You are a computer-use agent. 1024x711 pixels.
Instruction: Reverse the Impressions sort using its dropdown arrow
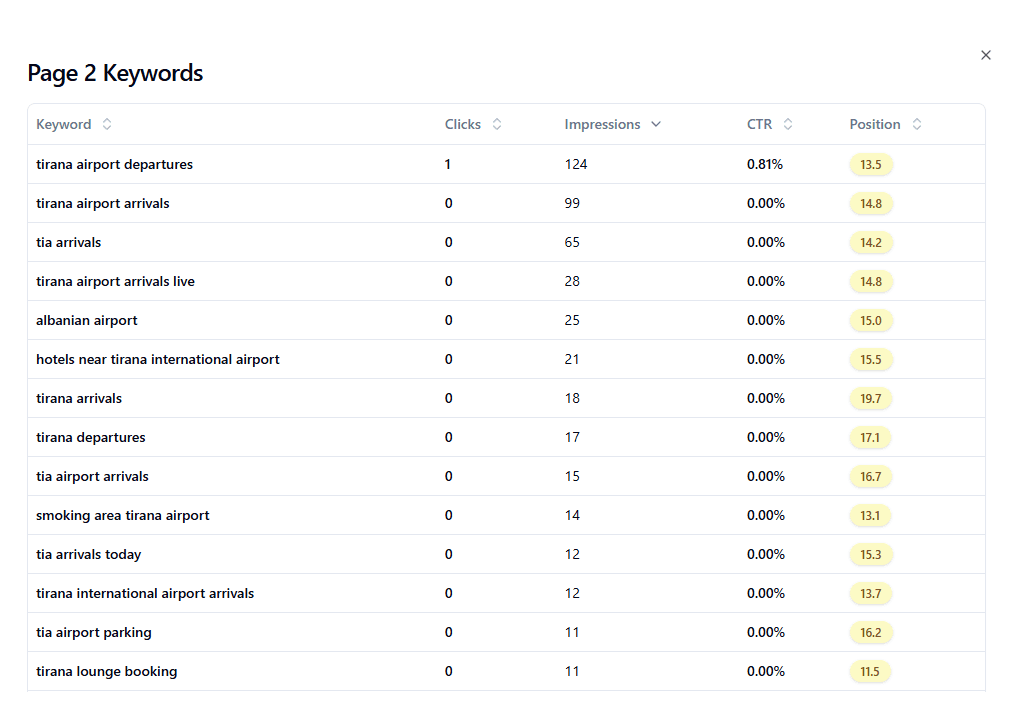(x=656, y=124)
